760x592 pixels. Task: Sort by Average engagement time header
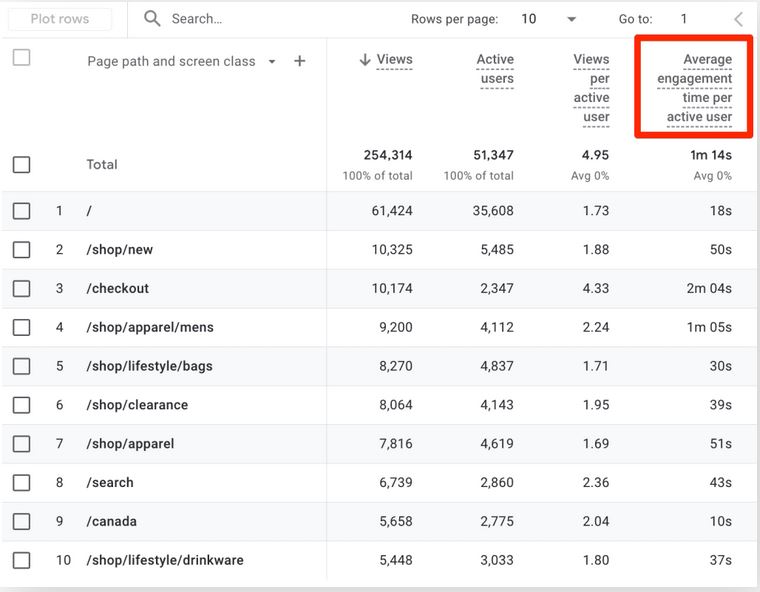[695, 88]
